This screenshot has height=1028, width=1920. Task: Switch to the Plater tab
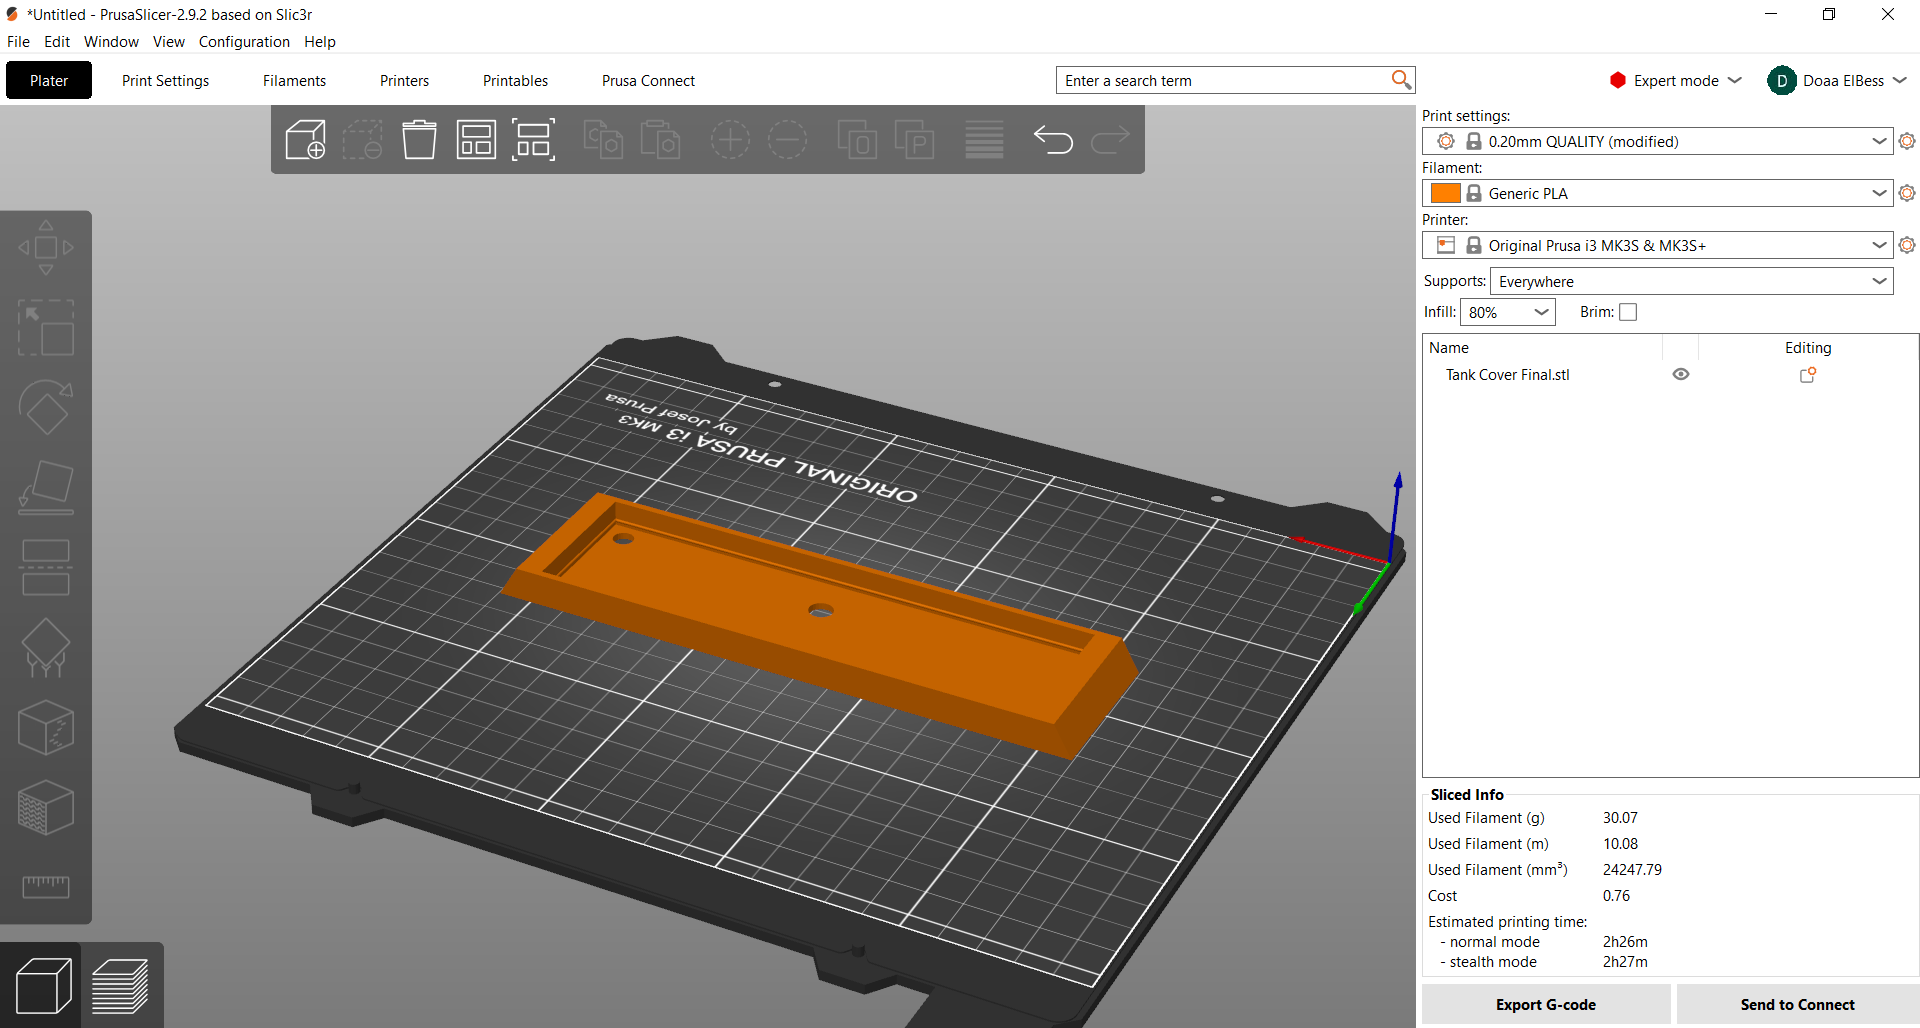click(x=49, y=80)
